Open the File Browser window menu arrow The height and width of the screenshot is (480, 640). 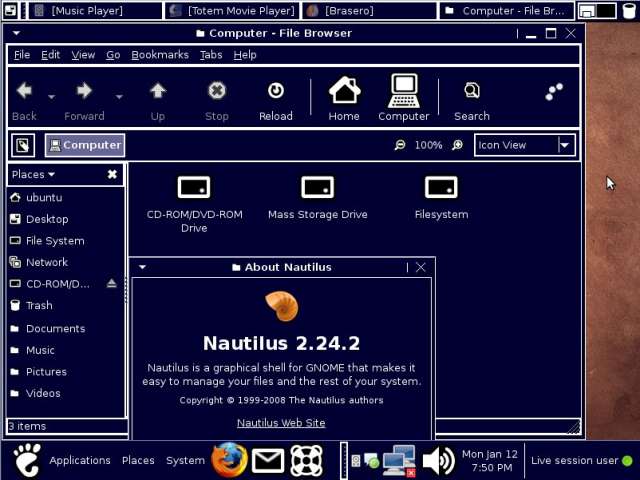pos(16,33)
